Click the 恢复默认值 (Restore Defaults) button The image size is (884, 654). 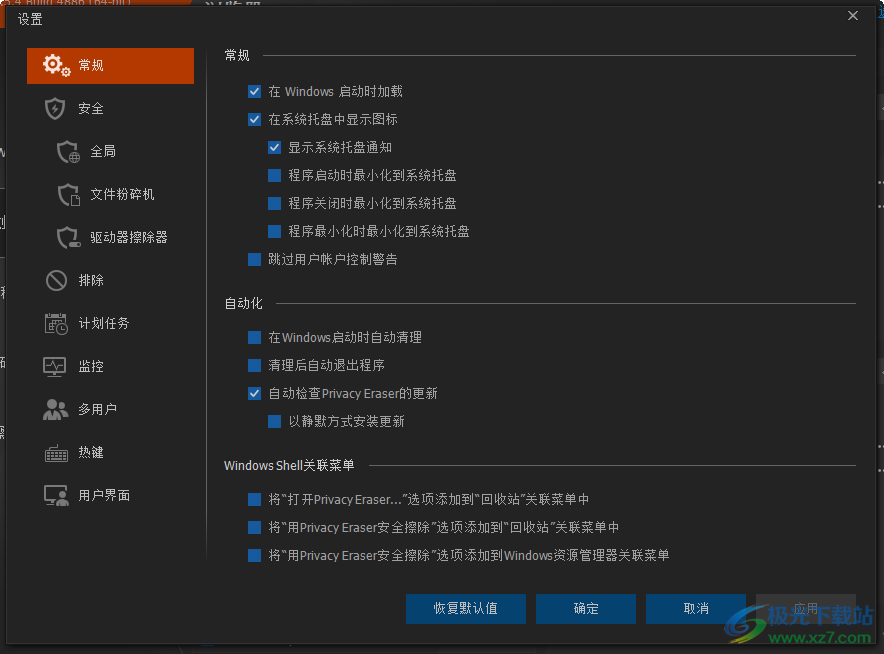(465, 608)
